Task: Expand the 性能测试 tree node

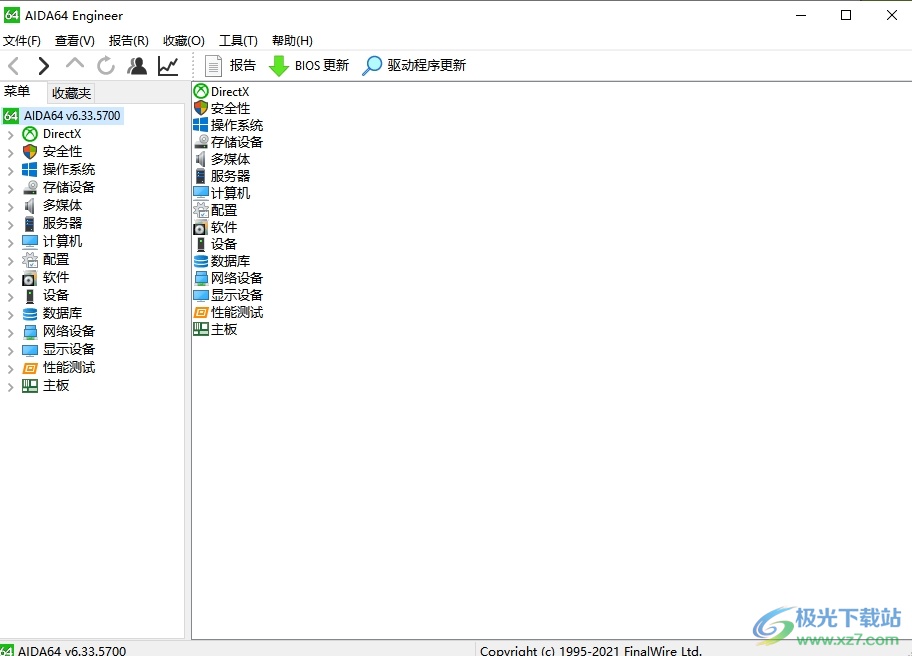Action: pyautogui.click(x=10, y=369)
